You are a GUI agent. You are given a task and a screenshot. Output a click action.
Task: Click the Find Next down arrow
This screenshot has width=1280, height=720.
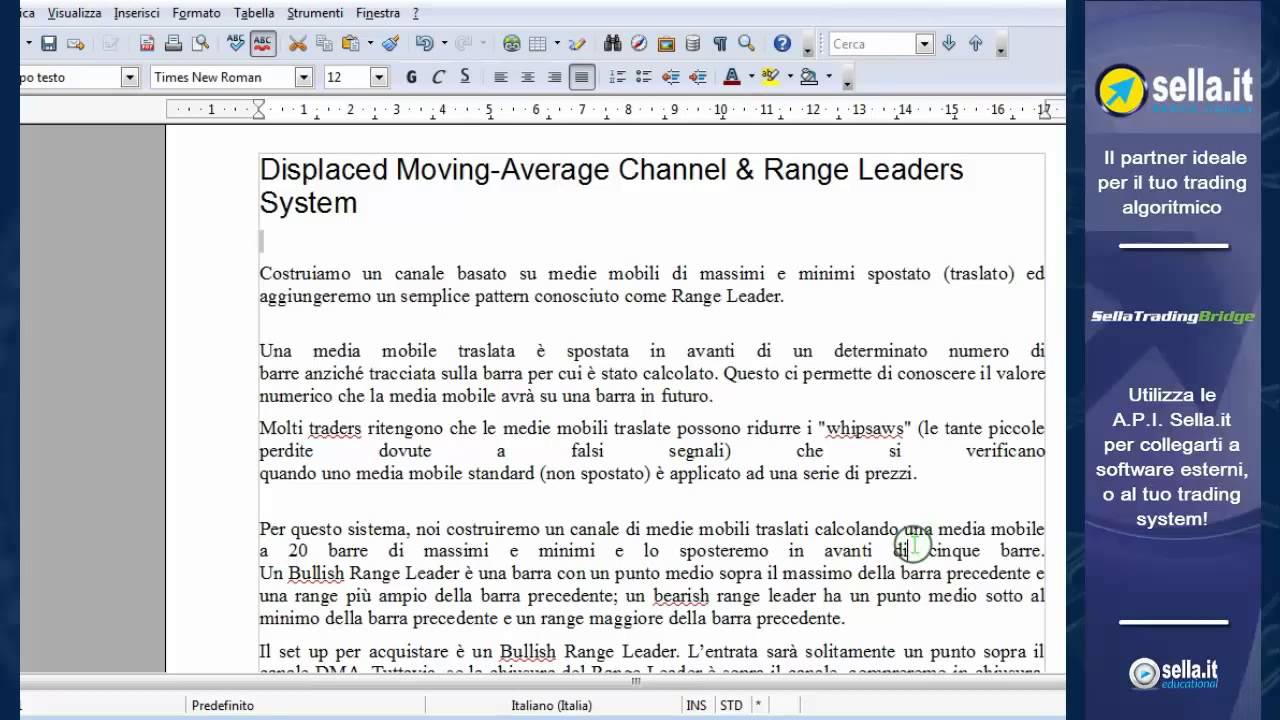coord(949,43)
